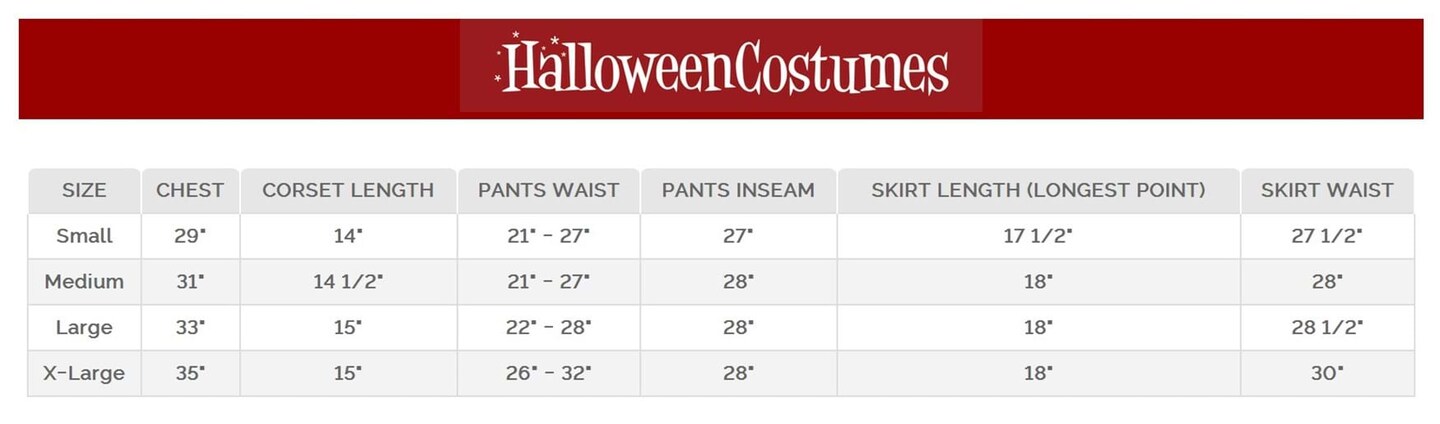Click the Large size row label
This screenshot has height=424, width=1440.
(x=84, y=328)
